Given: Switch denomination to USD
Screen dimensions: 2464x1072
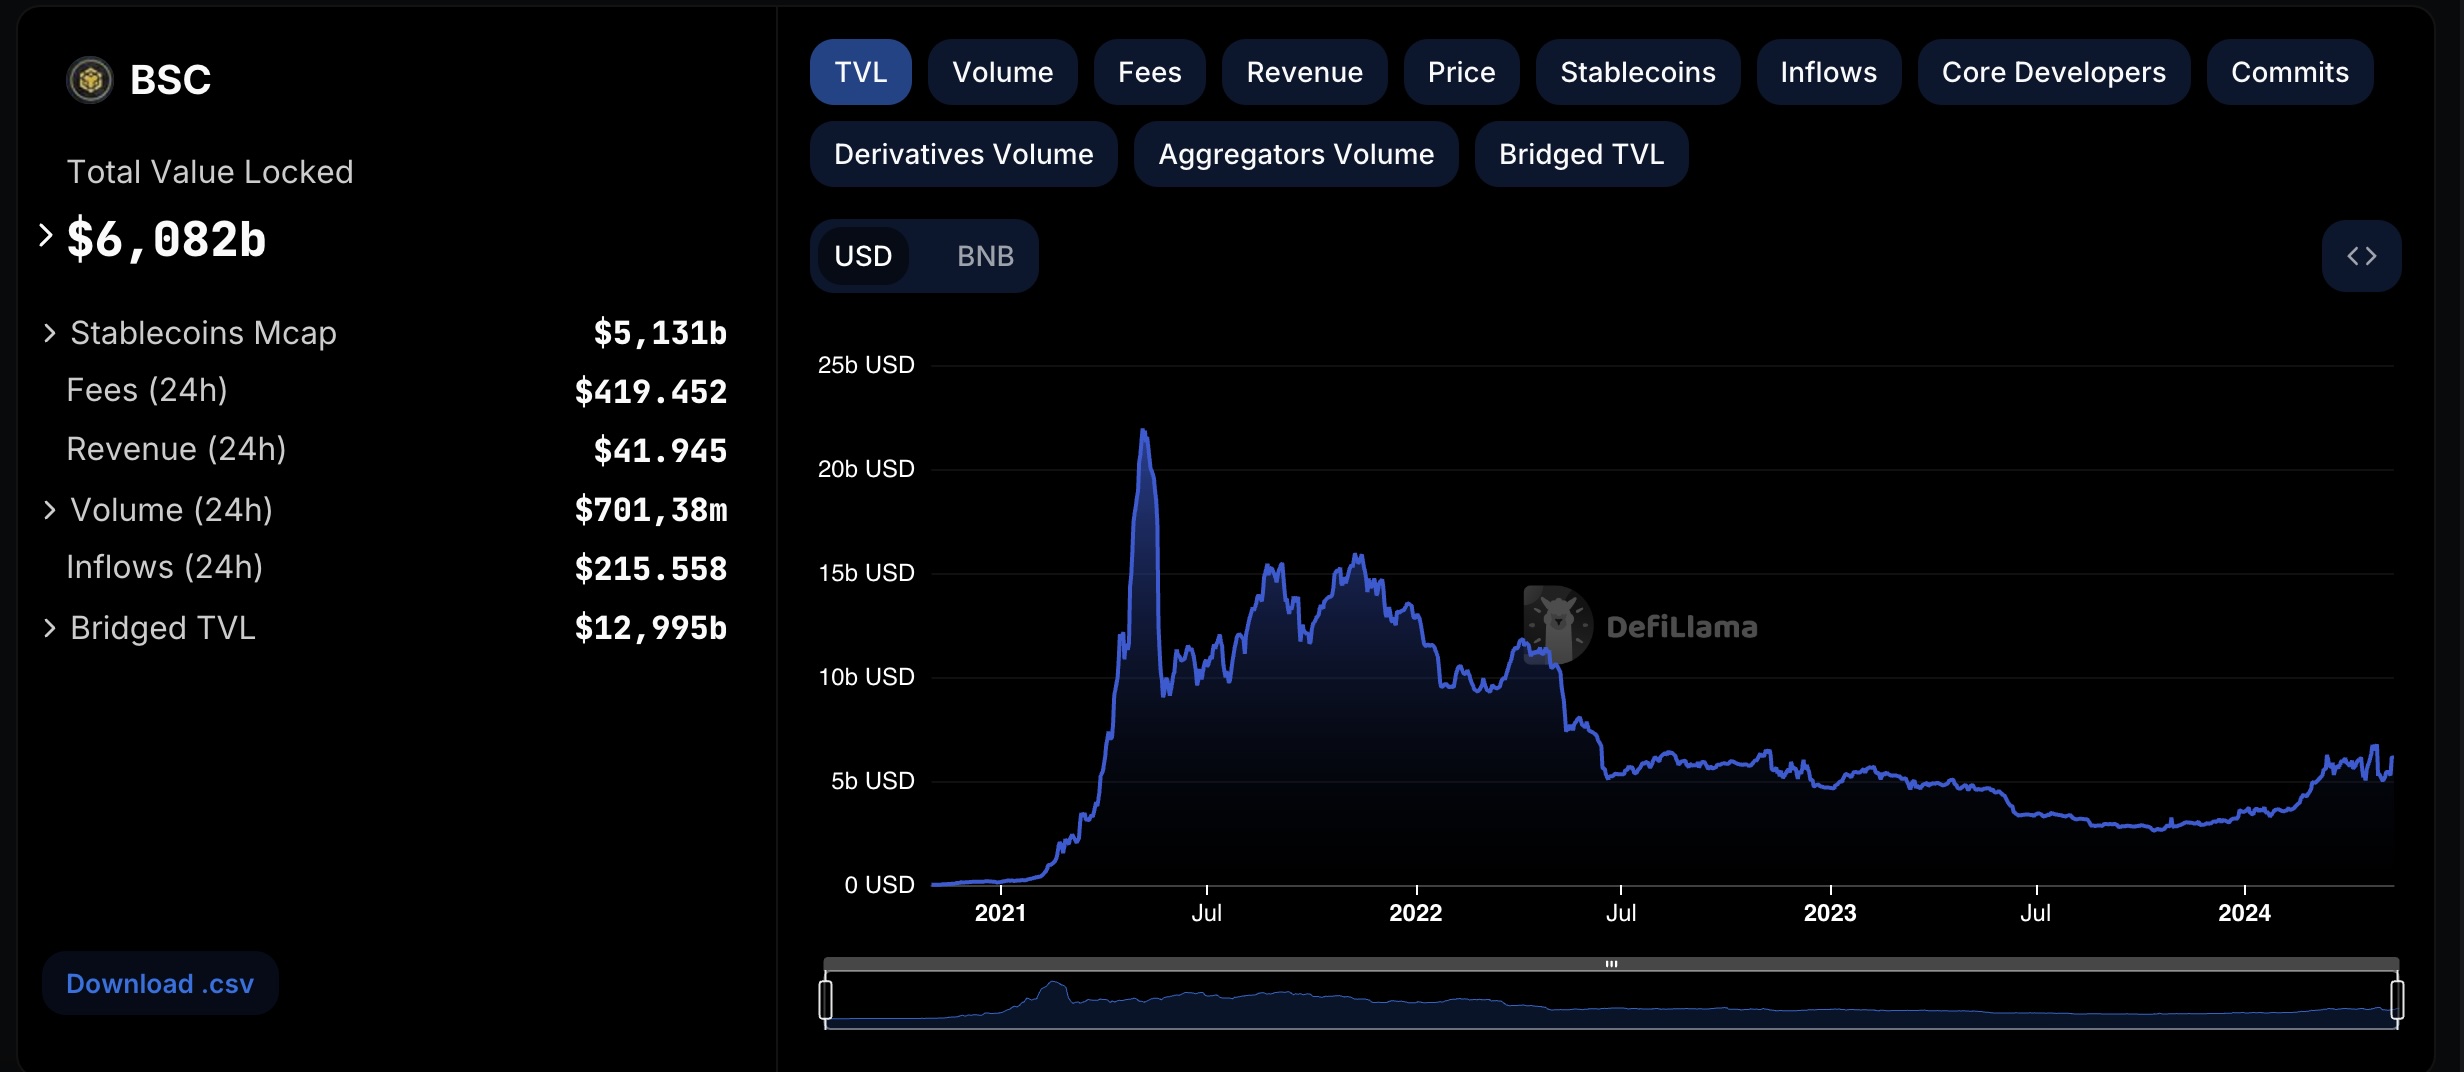Looking at the screenshot, I should [x=863, y=256].
